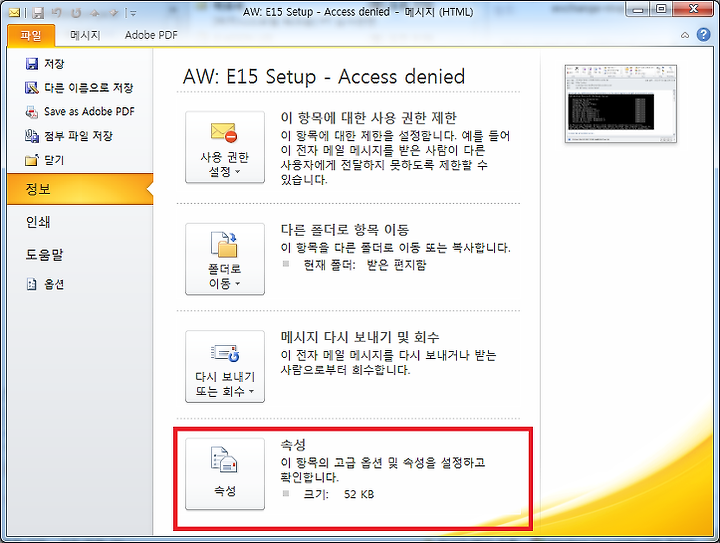The image size is (720, 543).
Task: Click the next item down arrow
Action: pos(114,13)
